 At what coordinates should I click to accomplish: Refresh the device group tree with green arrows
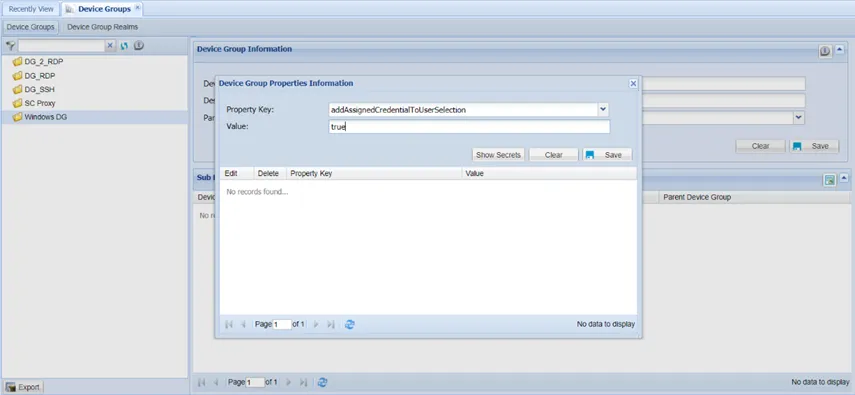tap(124, 46)
